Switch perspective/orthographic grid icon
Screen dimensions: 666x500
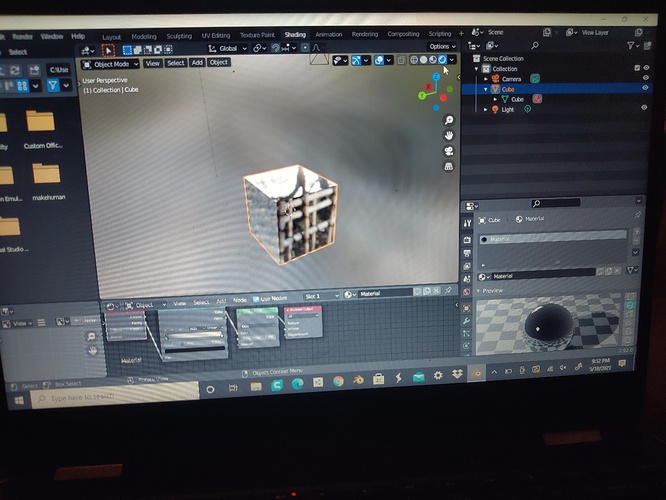pyautogui.click(x=449, y=166)
